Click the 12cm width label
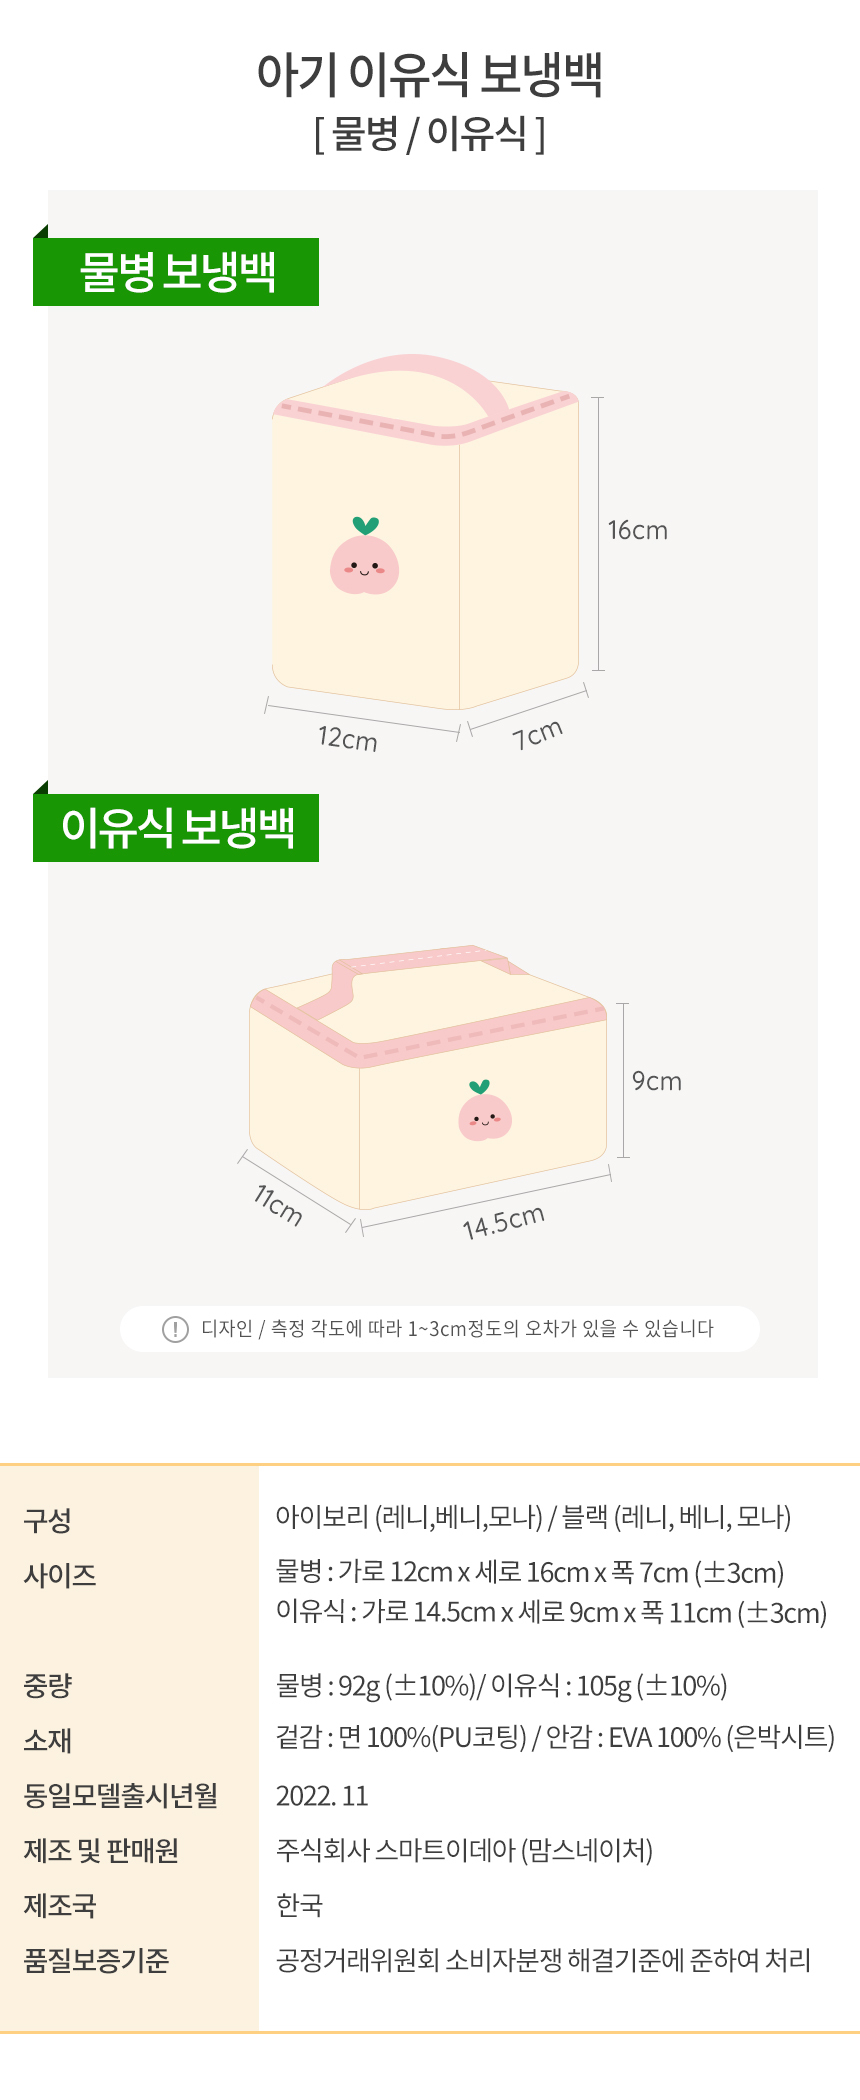 [347, 739]
